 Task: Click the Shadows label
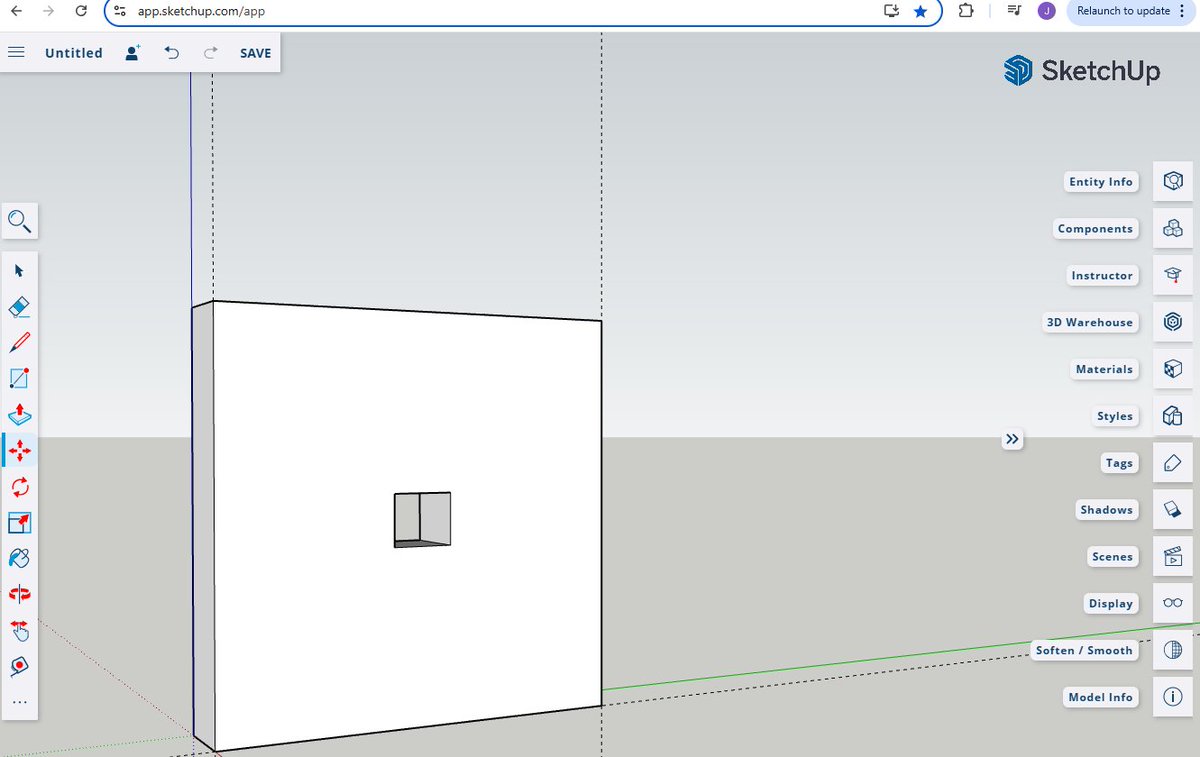coord(1107,510)
